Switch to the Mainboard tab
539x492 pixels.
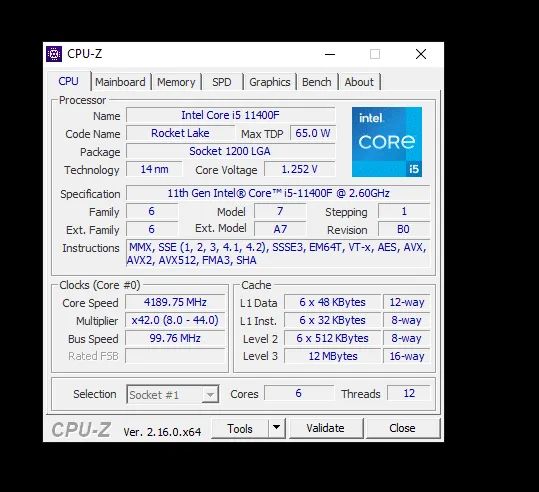click(x=120, y=82)
